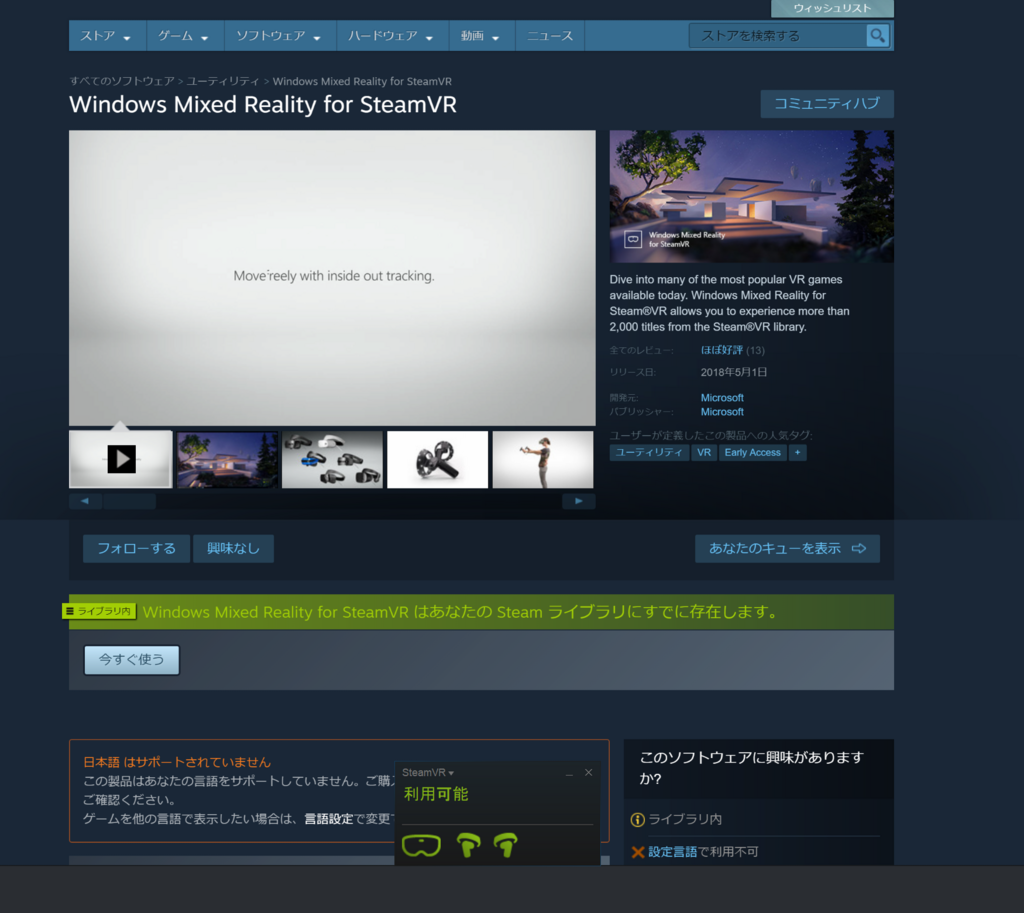Click the left controller status icon in SteamVR
The width and height of the screenshot is (1024, 913).
point(468,845)
